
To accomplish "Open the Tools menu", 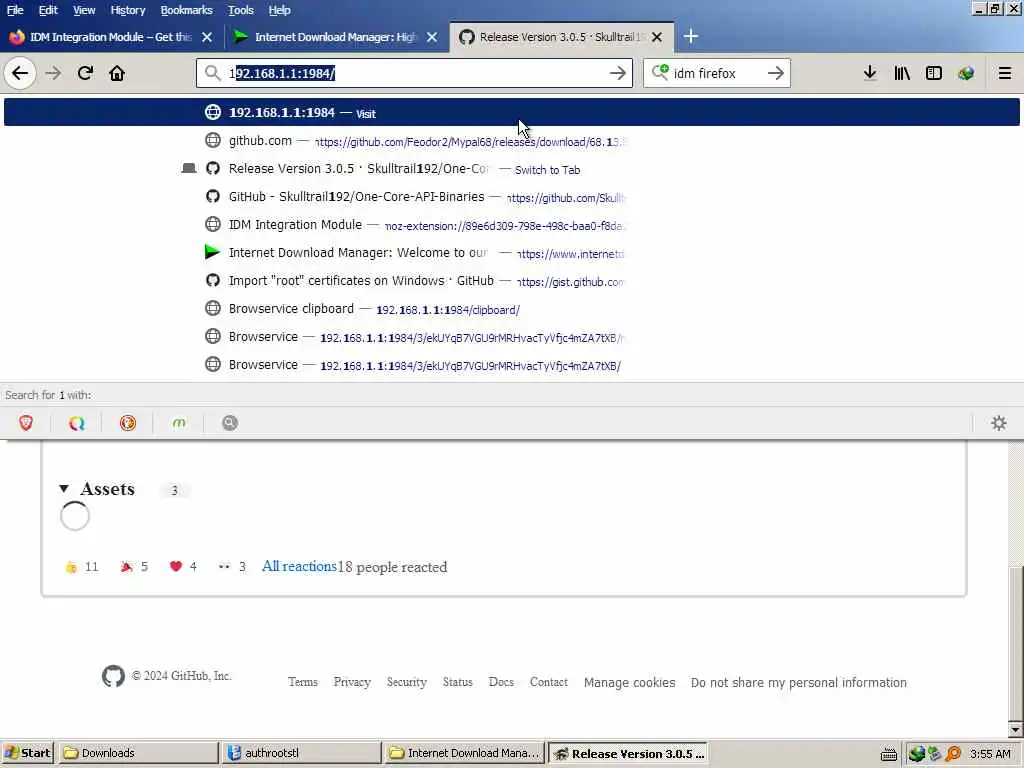I will pyautogui.click(x=240, y=10).
